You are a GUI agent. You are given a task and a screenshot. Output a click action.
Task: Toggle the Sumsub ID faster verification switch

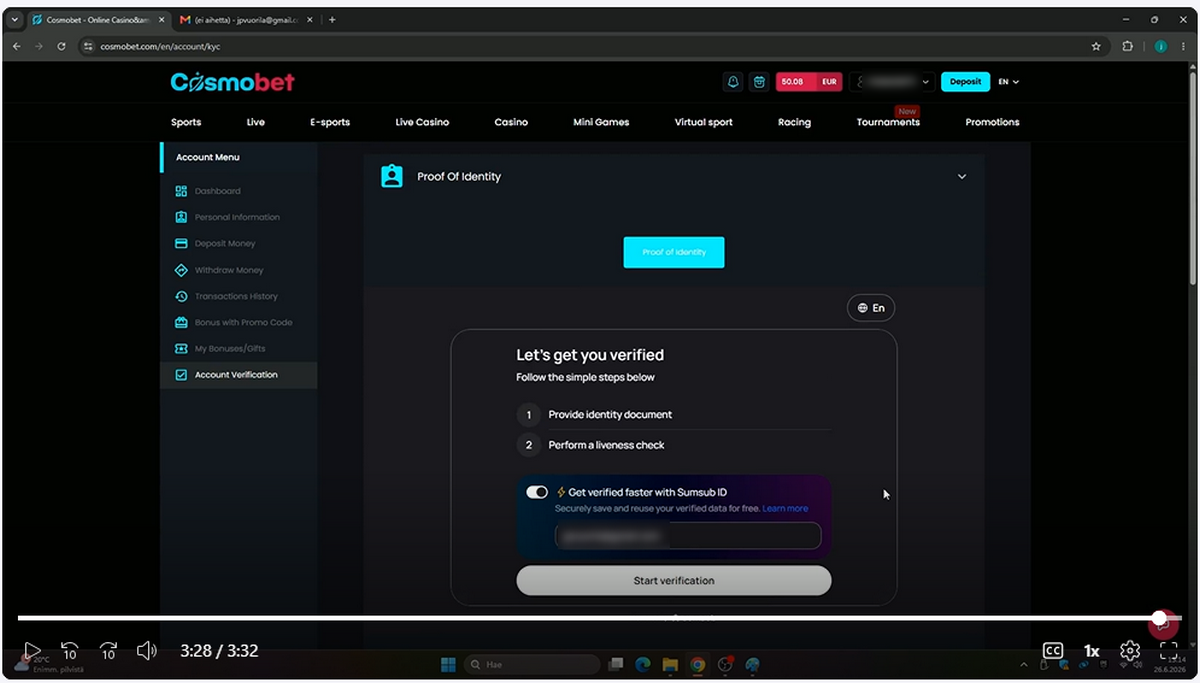[537, 492]
